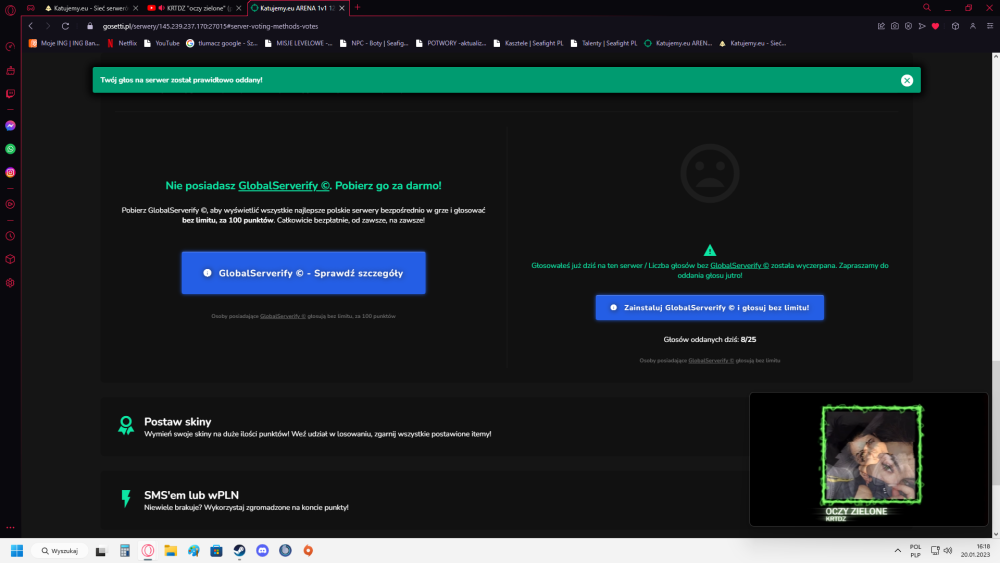The width and height of the screenshot is (1000, 563).
Task: Dismiss the green vote confirmation banner
Action: point(906,80)
